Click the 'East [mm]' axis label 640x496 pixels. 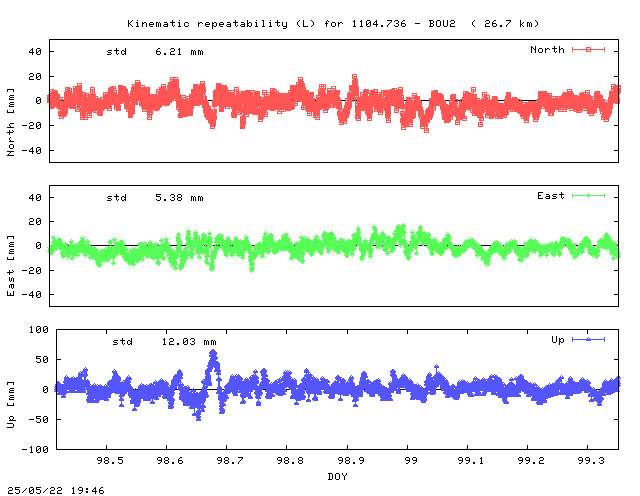coord(11,266)
